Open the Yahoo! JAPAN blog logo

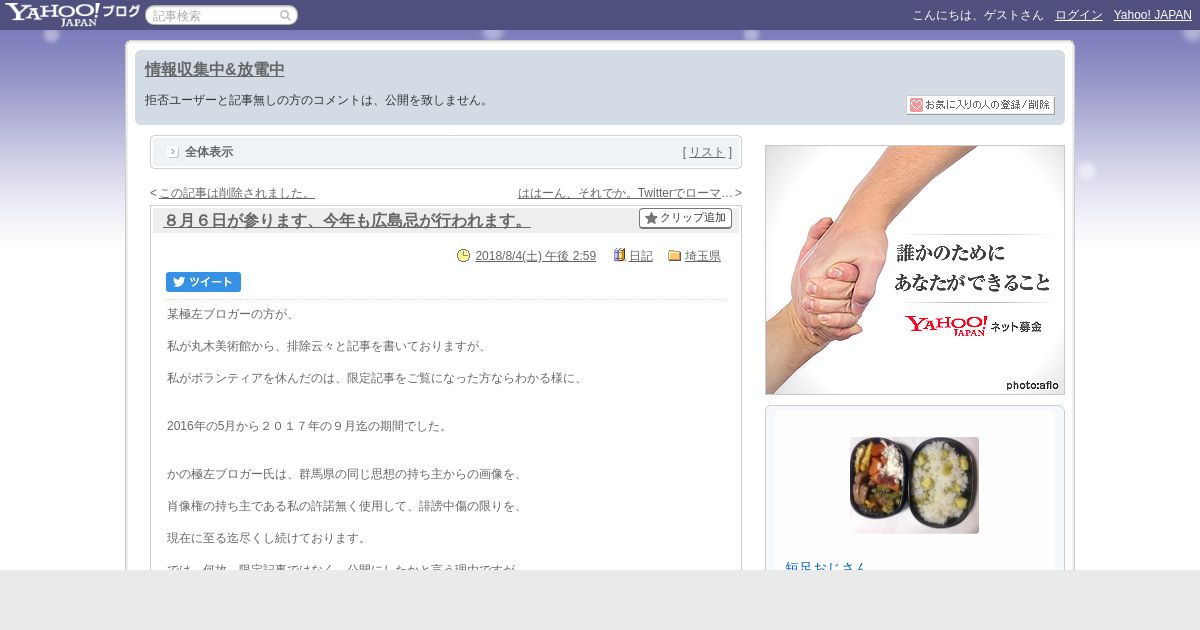tap(72, 14)
